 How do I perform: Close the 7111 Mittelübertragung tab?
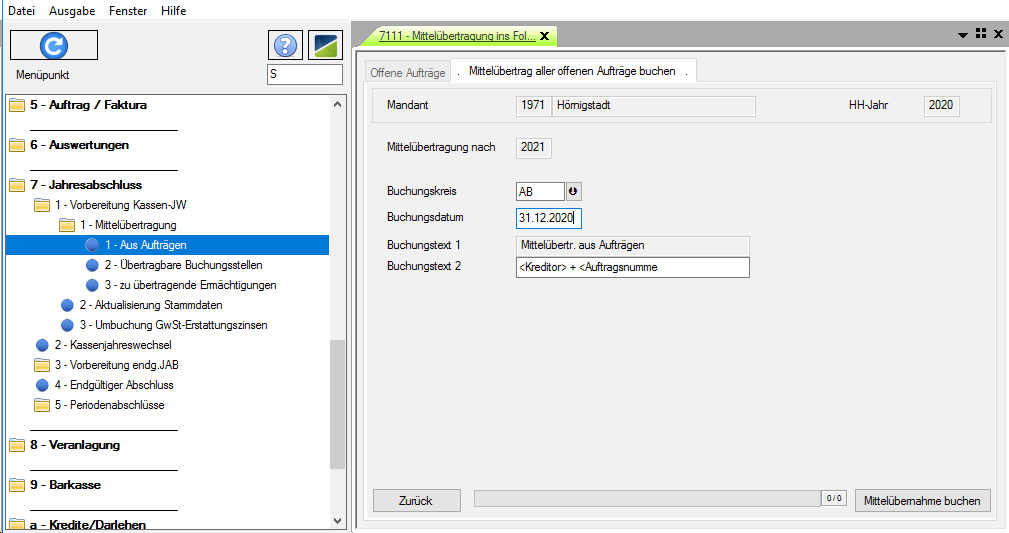(x=545, y=36)
